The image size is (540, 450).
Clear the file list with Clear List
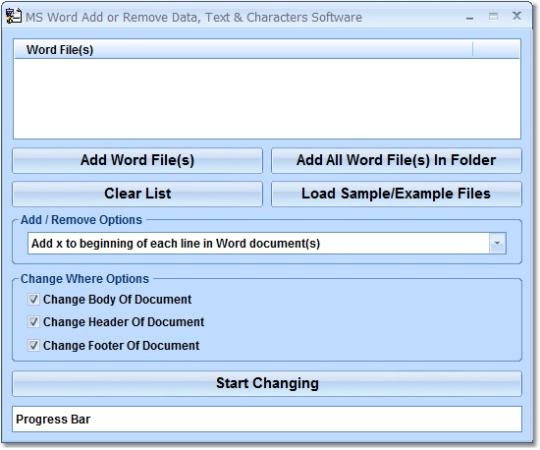pos(137,194)
